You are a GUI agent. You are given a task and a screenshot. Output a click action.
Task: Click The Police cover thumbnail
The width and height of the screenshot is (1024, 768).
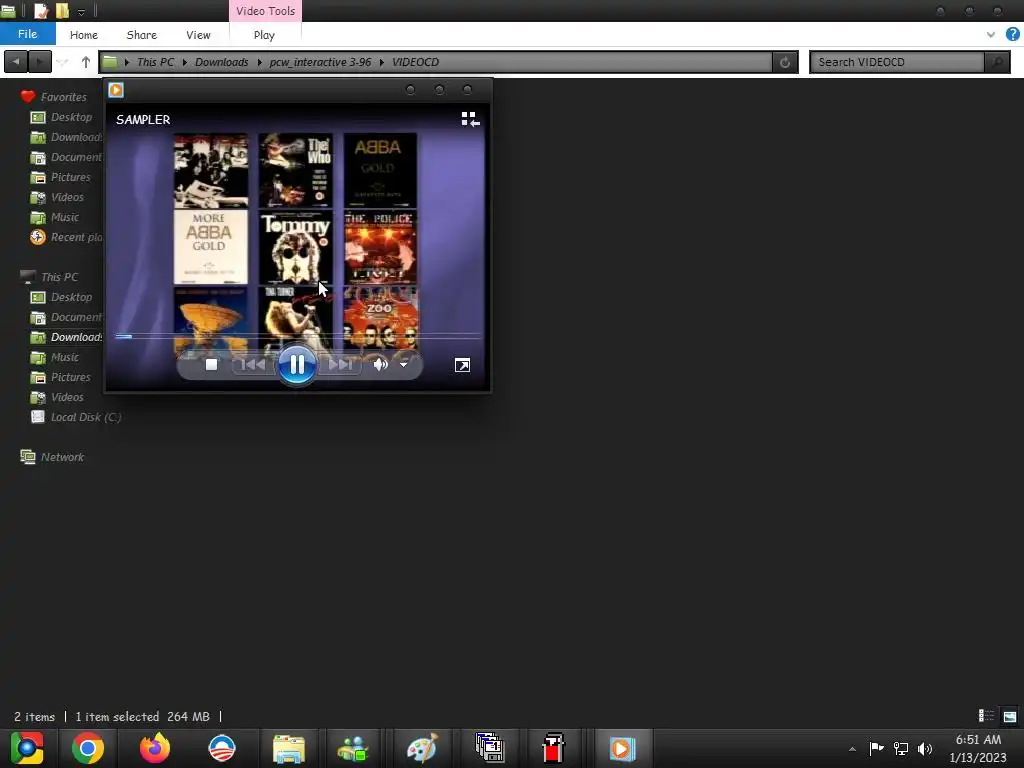click(380, 247)
